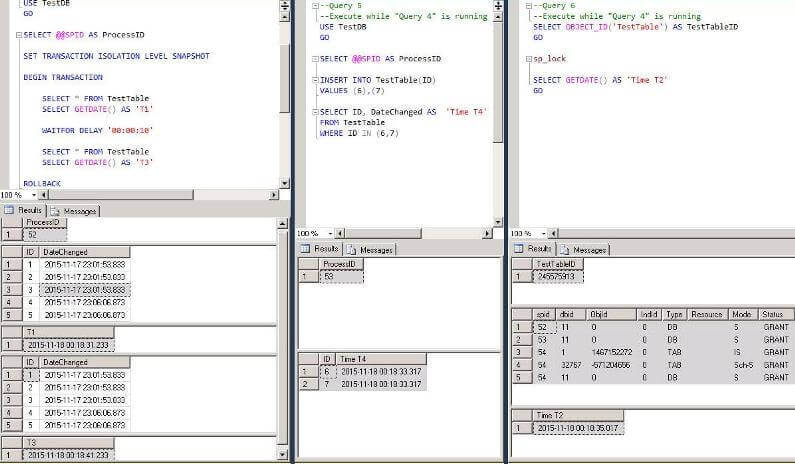Click up arrow of left results scrollbar

[282, 223]
